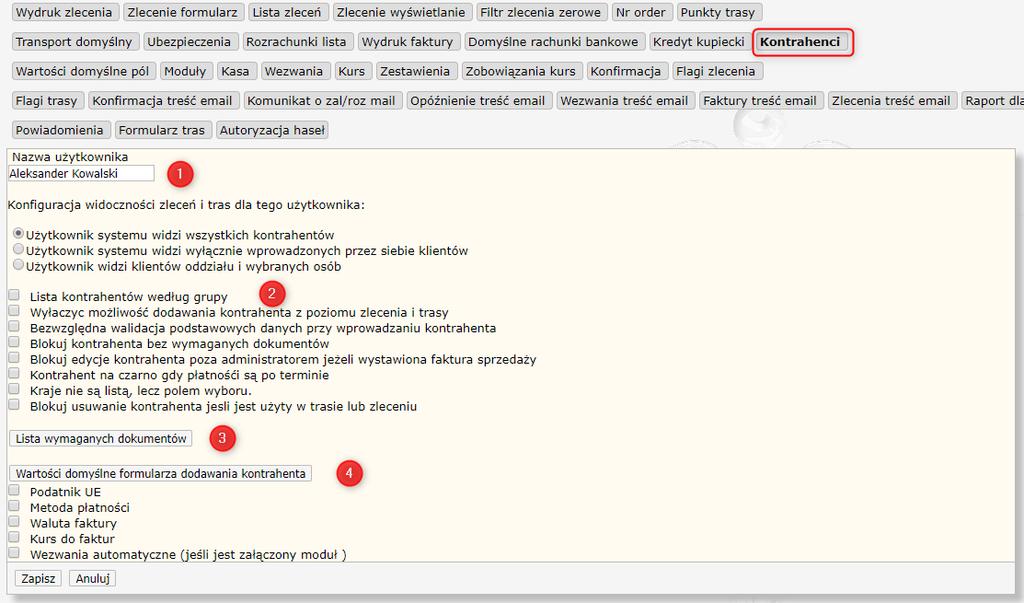Viewport: 1024px width, 603px height.
Task: Enable Kontrahent na czarno gdy płatności po terminie
Action: pos(14,374)
